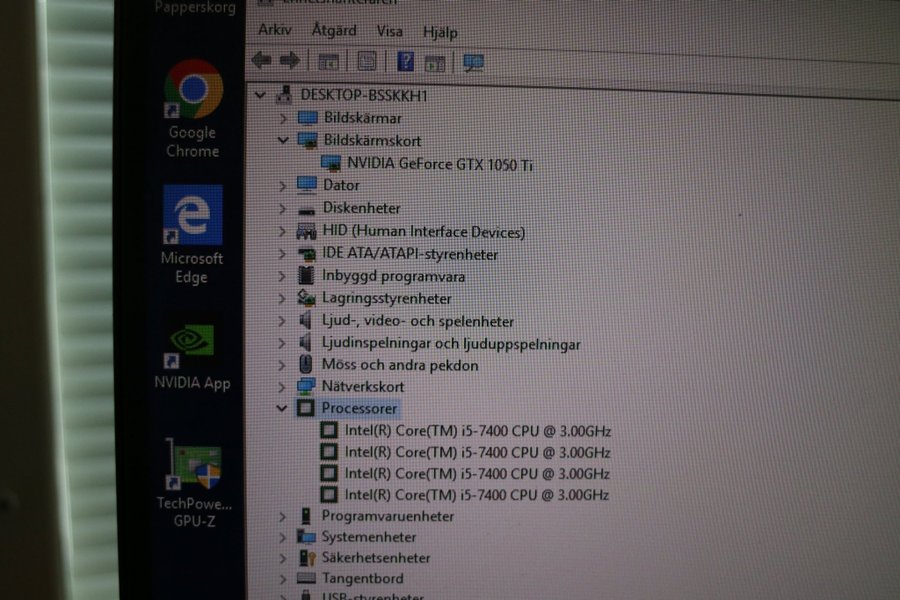
Task: Select the first Intel Core i5-7400 entry
Action: pyautogui.click(x=477, y=431)
